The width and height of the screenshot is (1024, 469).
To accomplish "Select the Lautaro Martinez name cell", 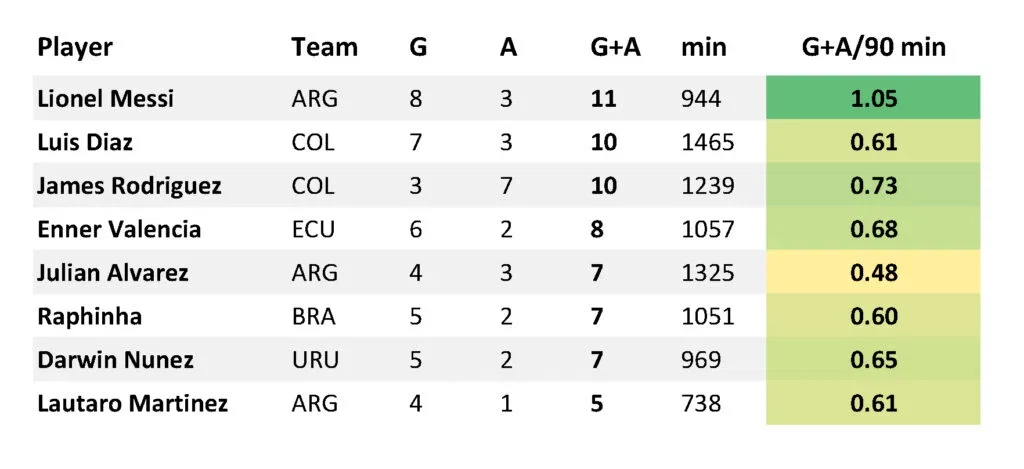I will (133, 403).
